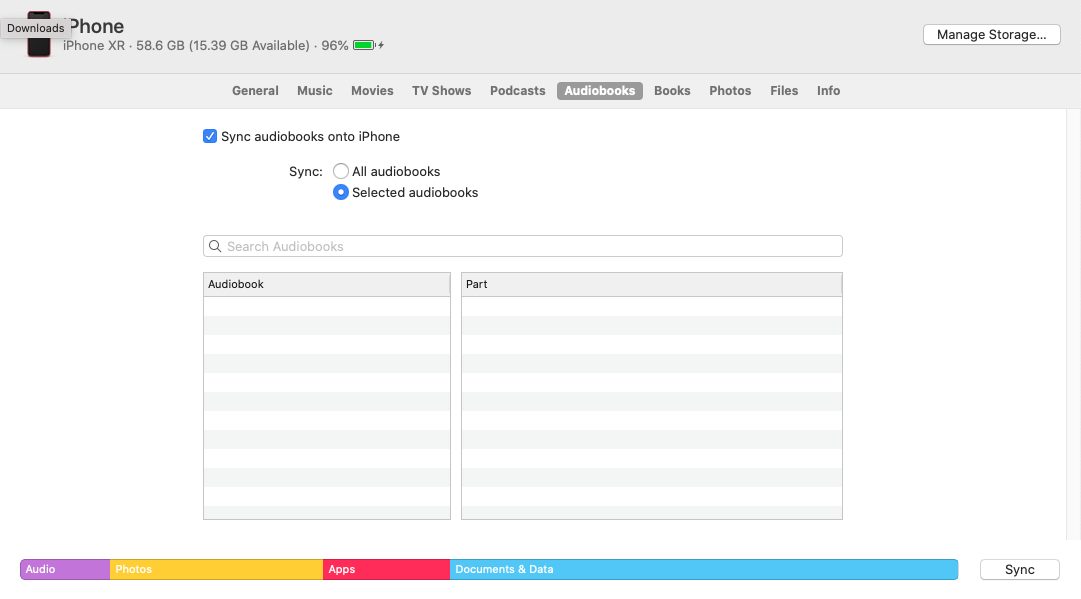1081x599 pixels.
Task: Open the Podcasts tab
Action: (x=518, y=91)
